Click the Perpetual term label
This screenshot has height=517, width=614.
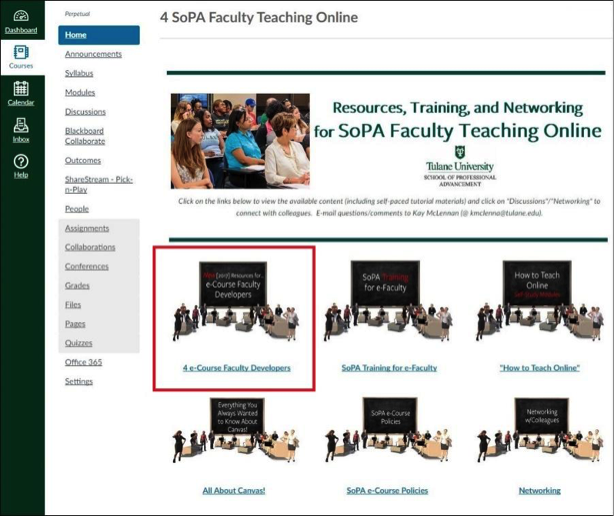coord(77,14)
